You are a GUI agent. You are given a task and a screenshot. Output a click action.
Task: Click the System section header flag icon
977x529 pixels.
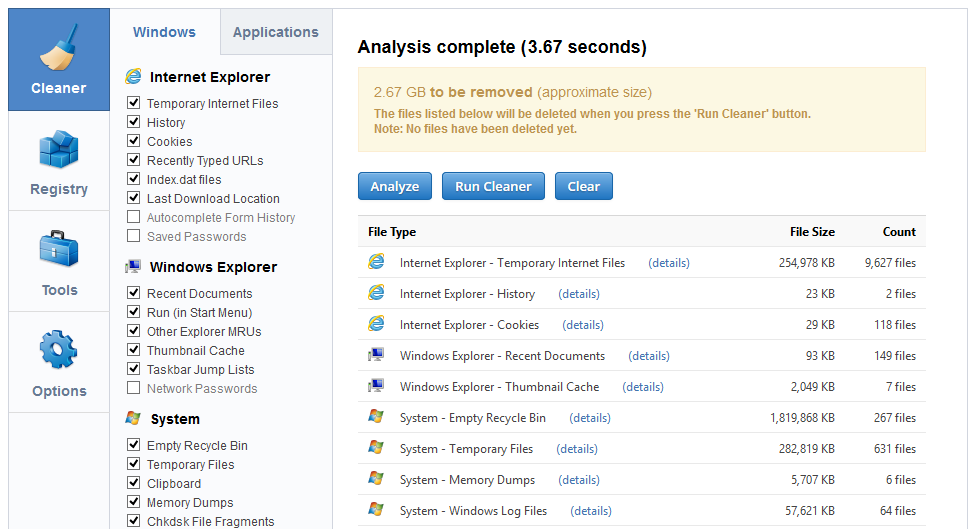point(133,418)
